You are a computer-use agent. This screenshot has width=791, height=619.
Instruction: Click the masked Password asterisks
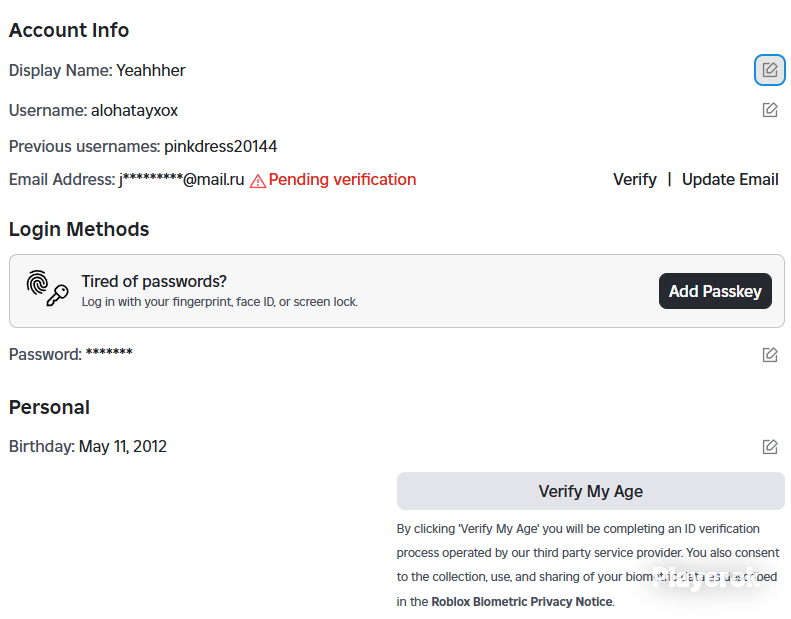(x=109, y=352)
